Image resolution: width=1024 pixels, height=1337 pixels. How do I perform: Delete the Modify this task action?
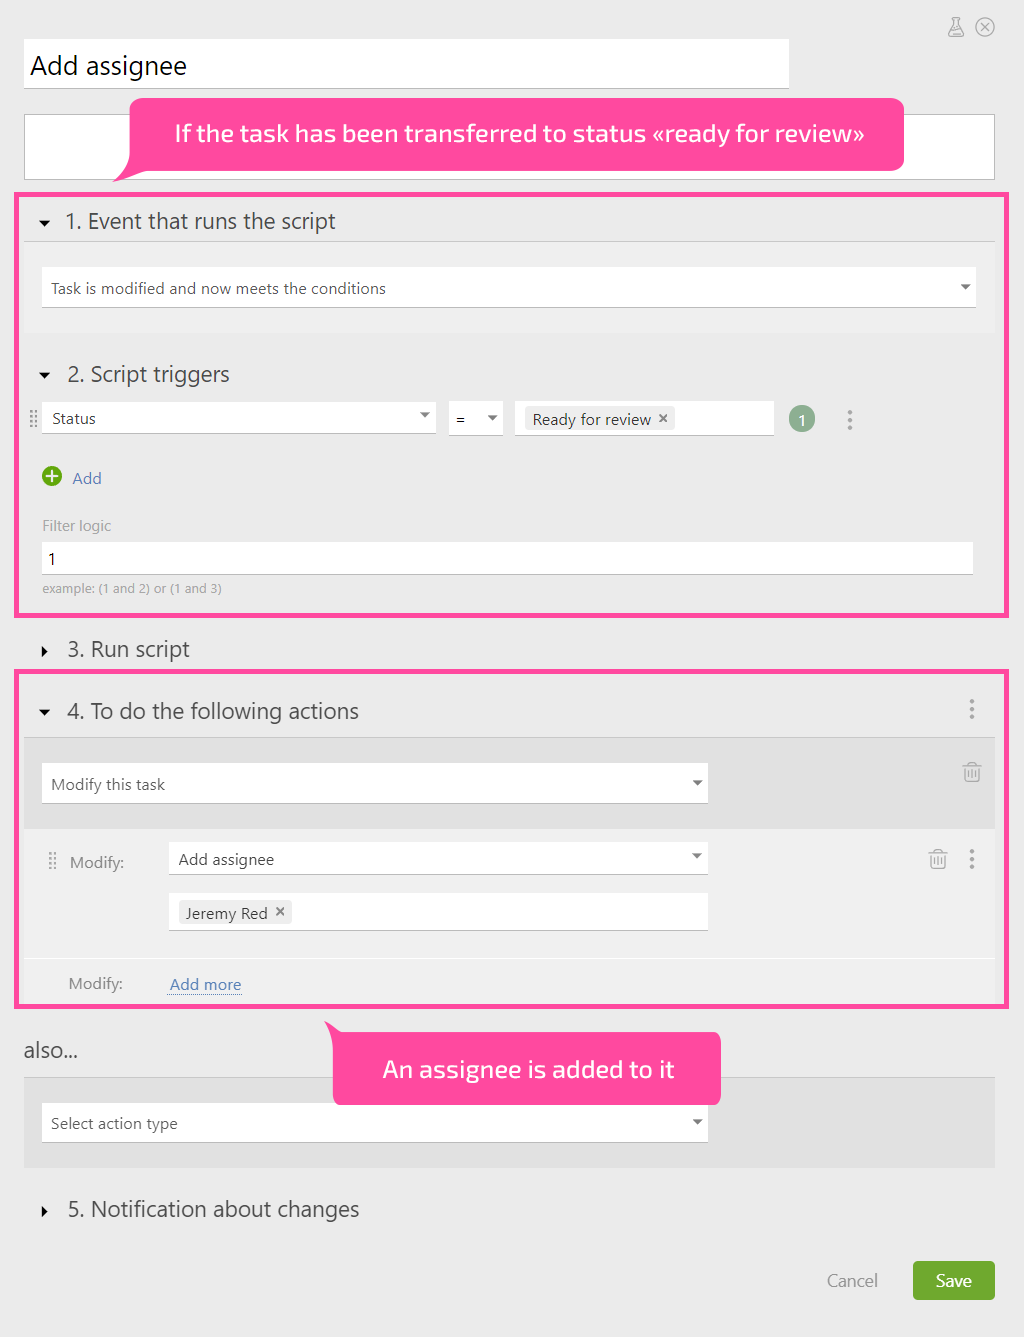pyautogui.click(x=972, y=772)
